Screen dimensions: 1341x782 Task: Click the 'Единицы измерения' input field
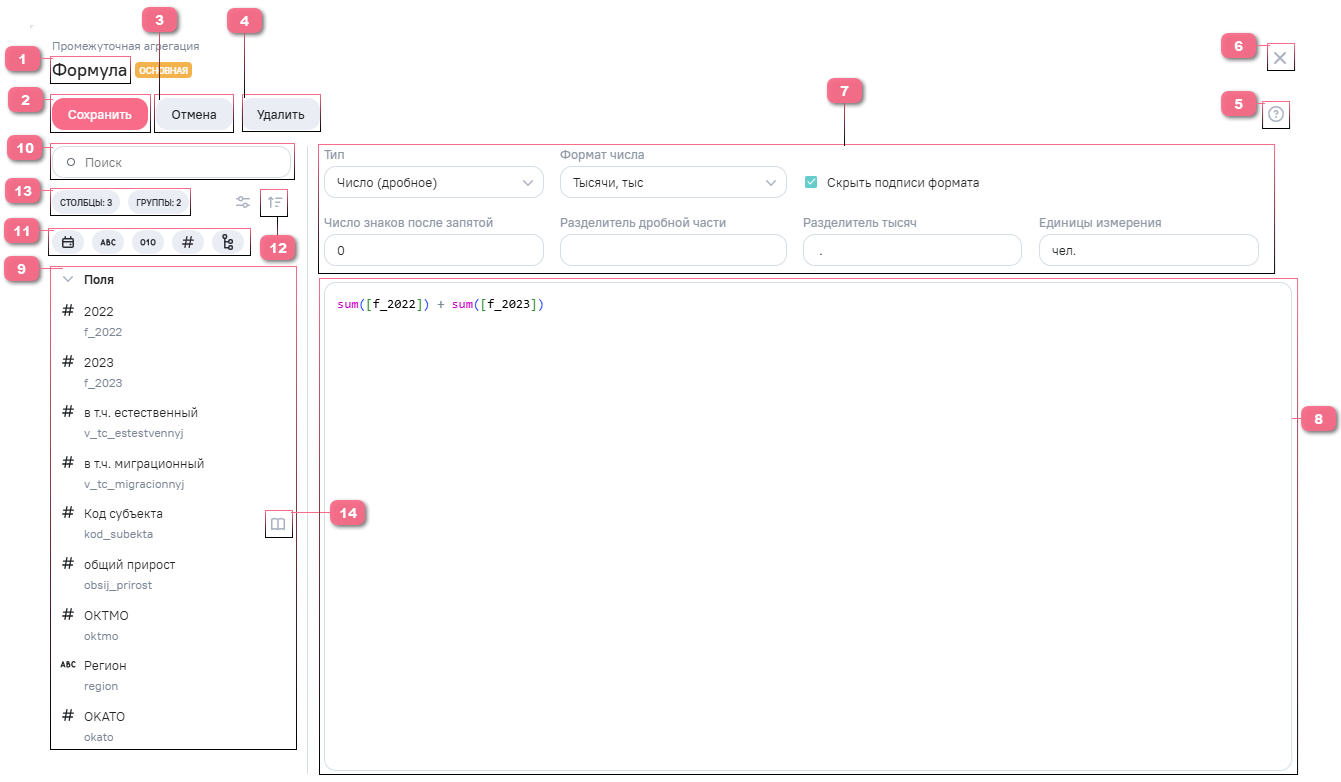pos(1148,251)
